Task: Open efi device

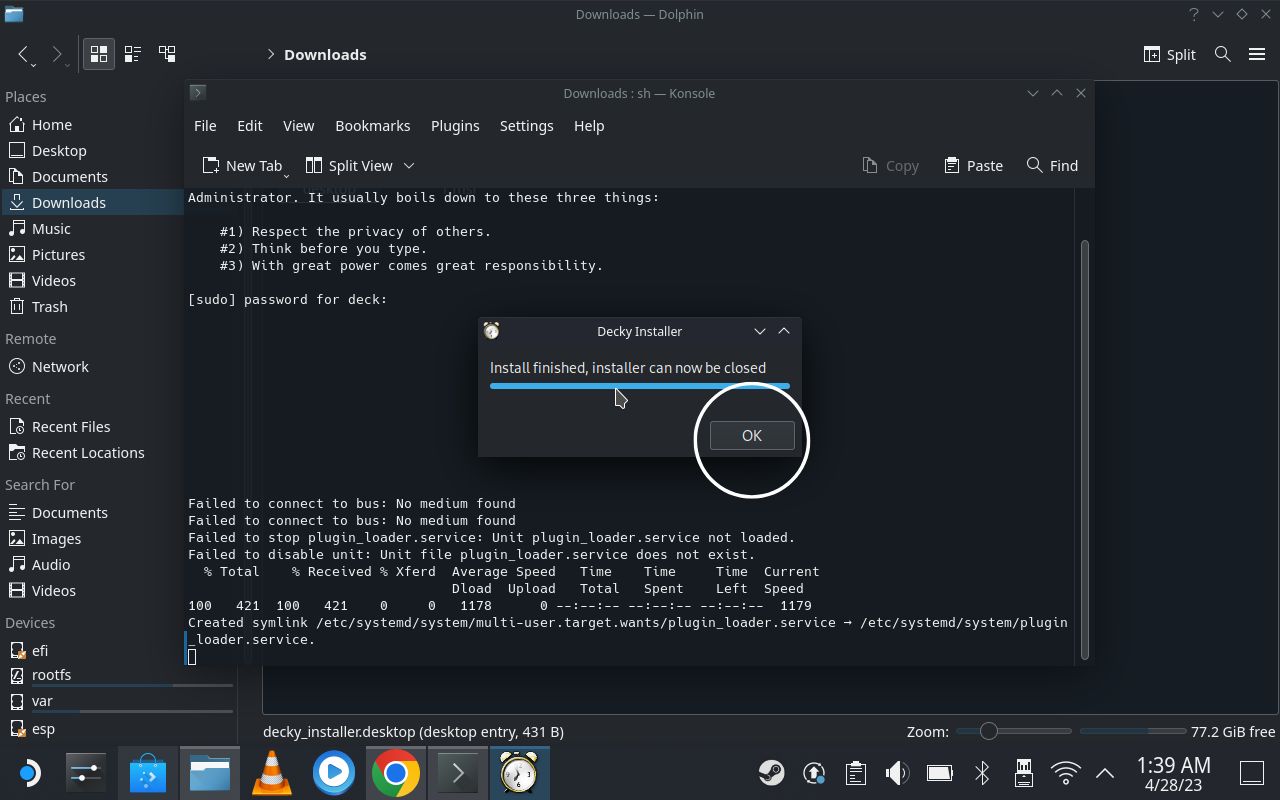Action: point(92,650)
